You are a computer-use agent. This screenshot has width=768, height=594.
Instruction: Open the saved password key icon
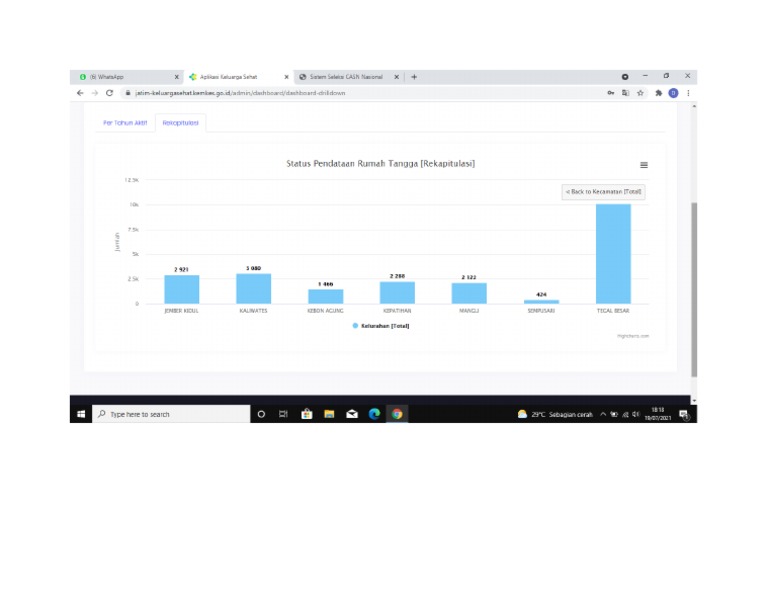(x=611, y=93)
